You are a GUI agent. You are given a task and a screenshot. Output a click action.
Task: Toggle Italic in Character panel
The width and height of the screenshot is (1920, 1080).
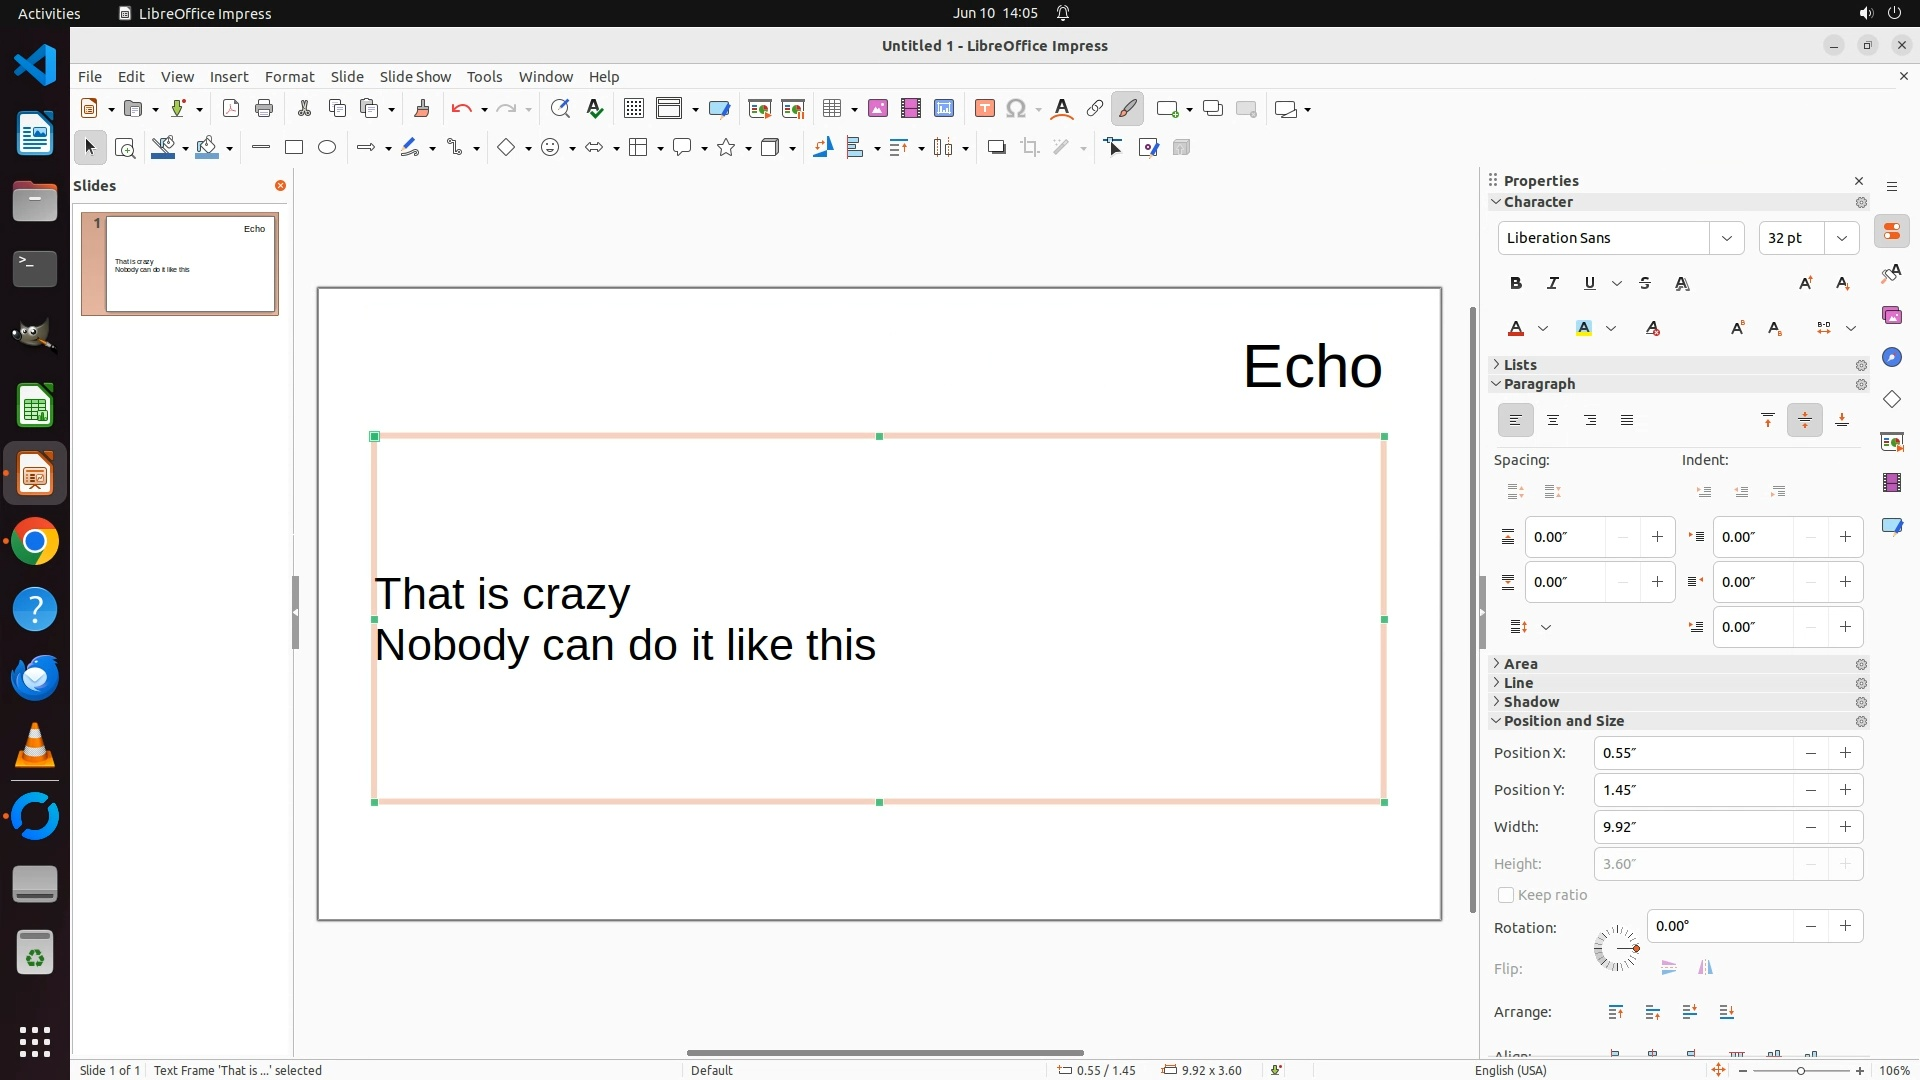point(1552,284)
